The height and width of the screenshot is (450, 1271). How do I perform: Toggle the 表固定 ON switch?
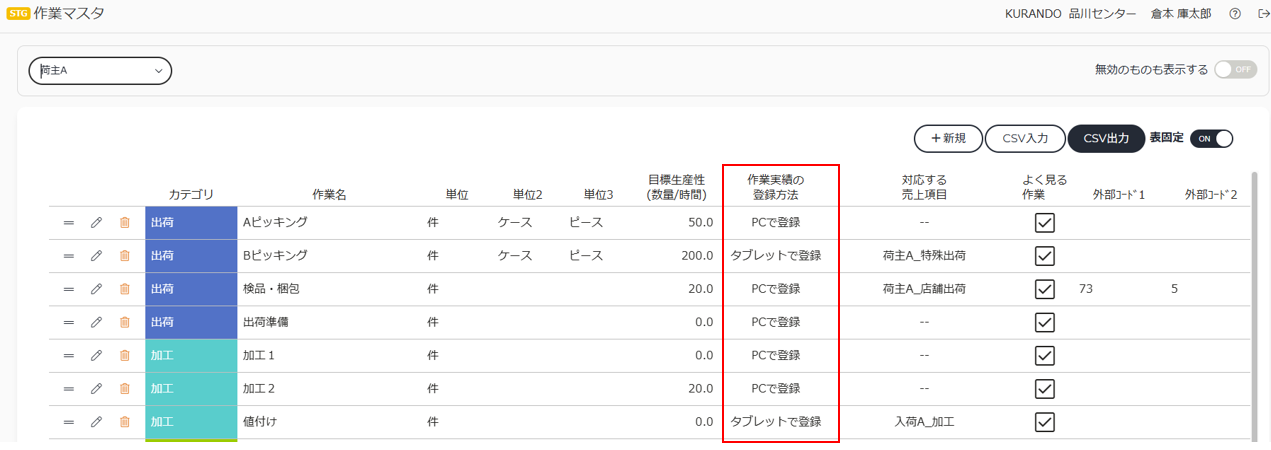click(x=1211, y=138)
